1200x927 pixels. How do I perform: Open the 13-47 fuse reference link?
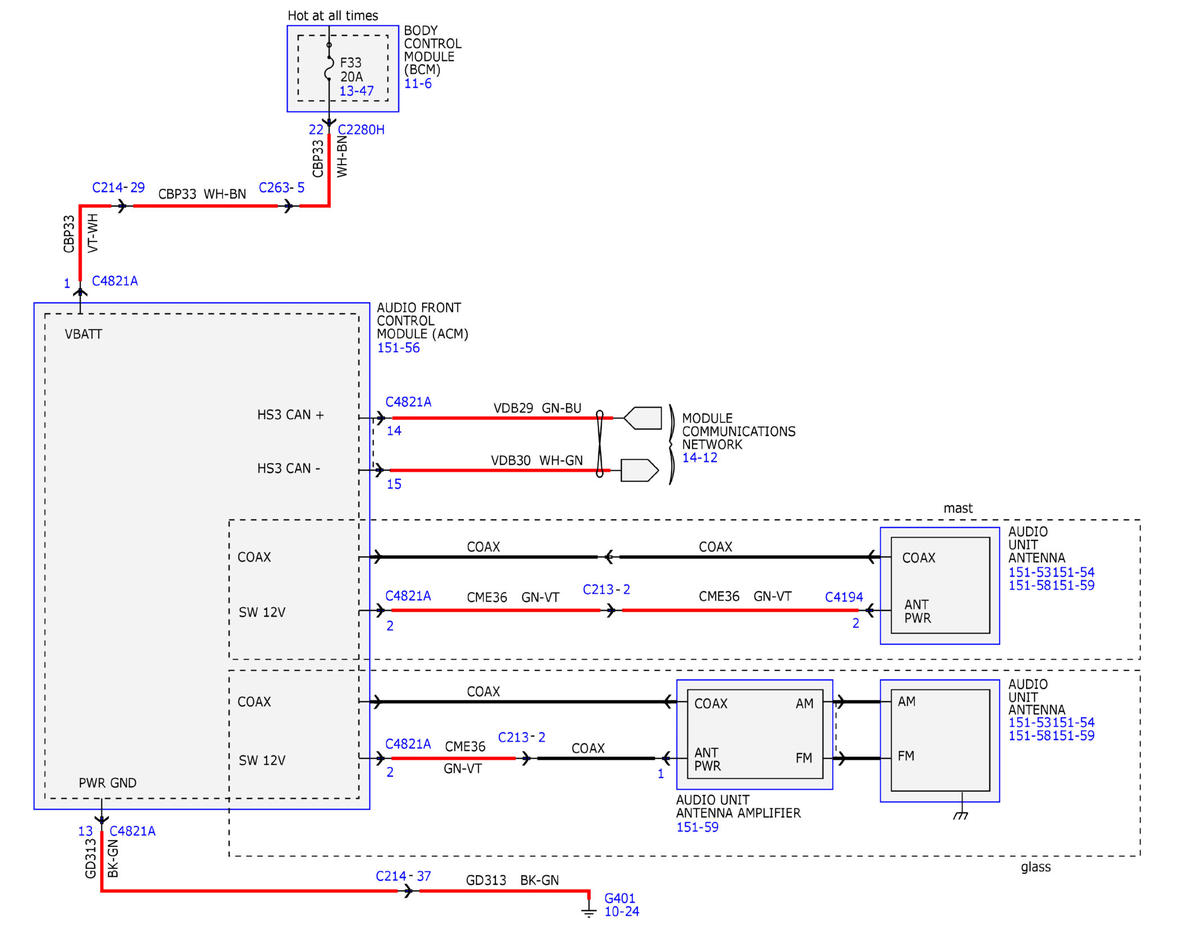click(355, 90)
